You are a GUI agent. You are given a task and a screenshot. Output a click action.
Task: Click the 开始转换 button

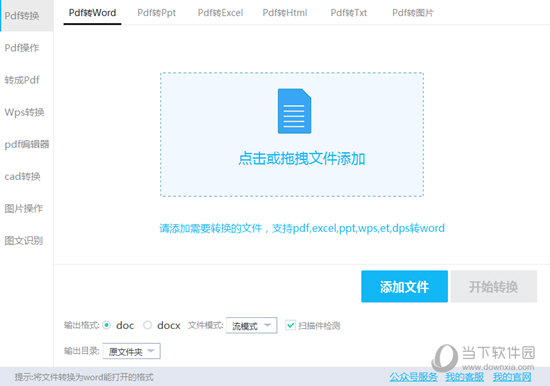coord(494,286)
